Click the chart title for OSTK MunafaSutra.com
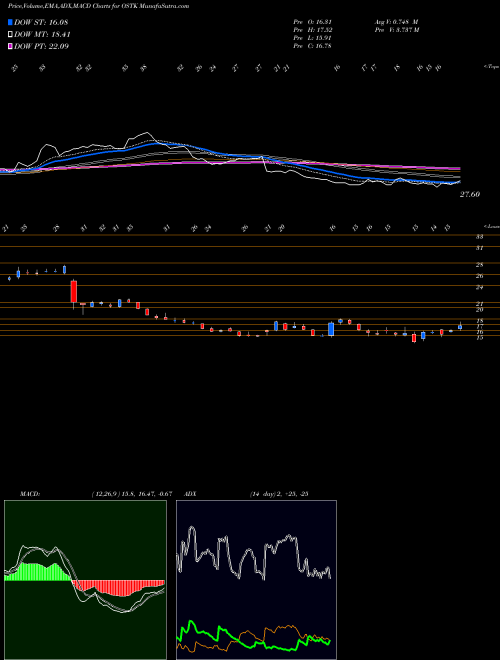 click(98, 6)
